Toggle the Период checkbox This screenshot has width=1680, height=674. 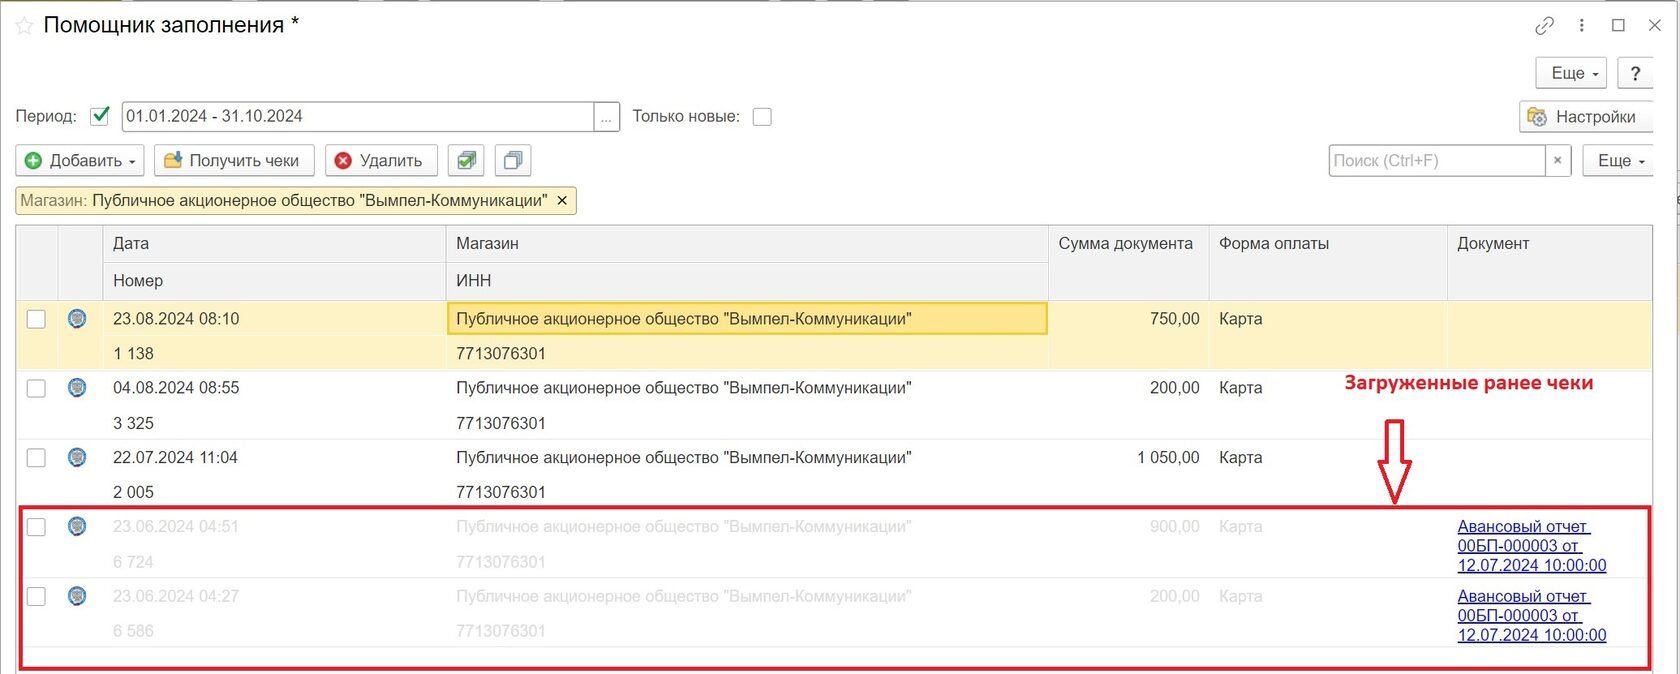100,116
